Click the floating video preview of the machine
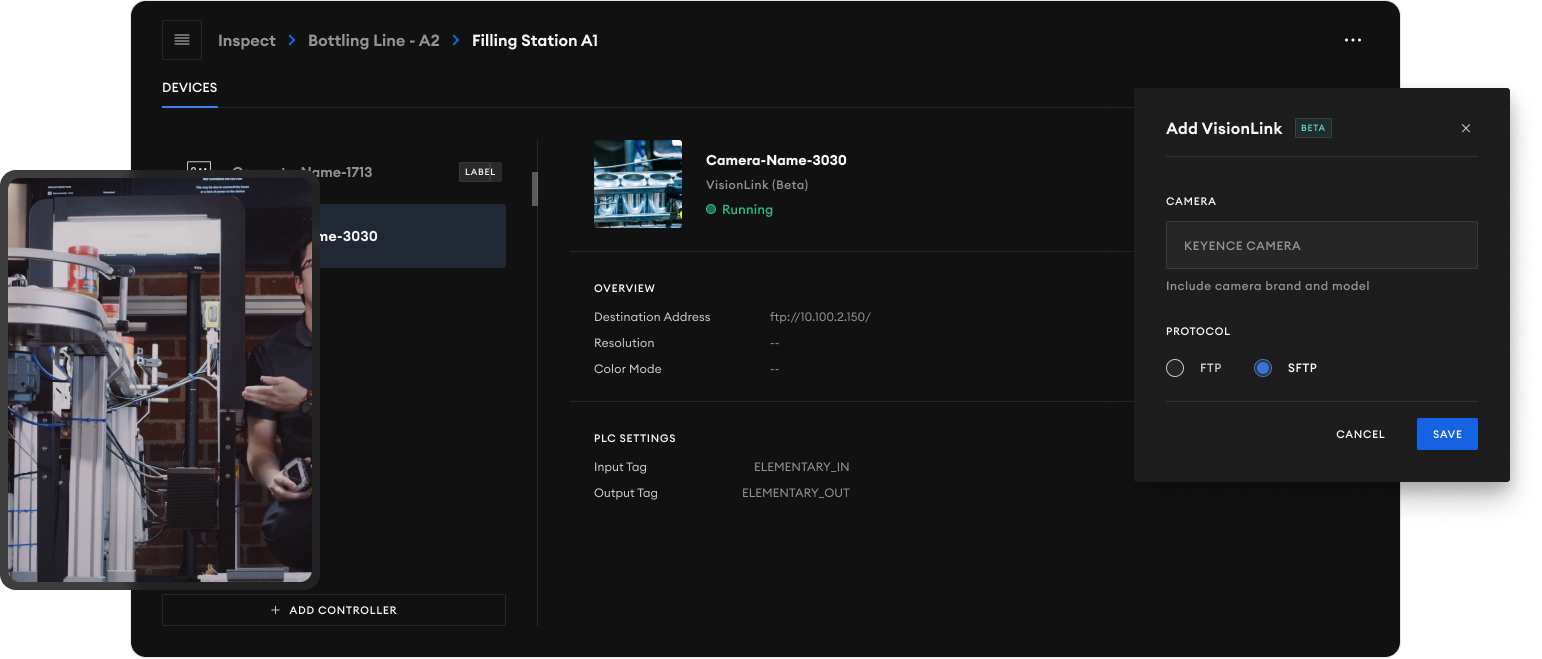The width and height of the screenshot is (1542, 659). [x=160, y=380]
